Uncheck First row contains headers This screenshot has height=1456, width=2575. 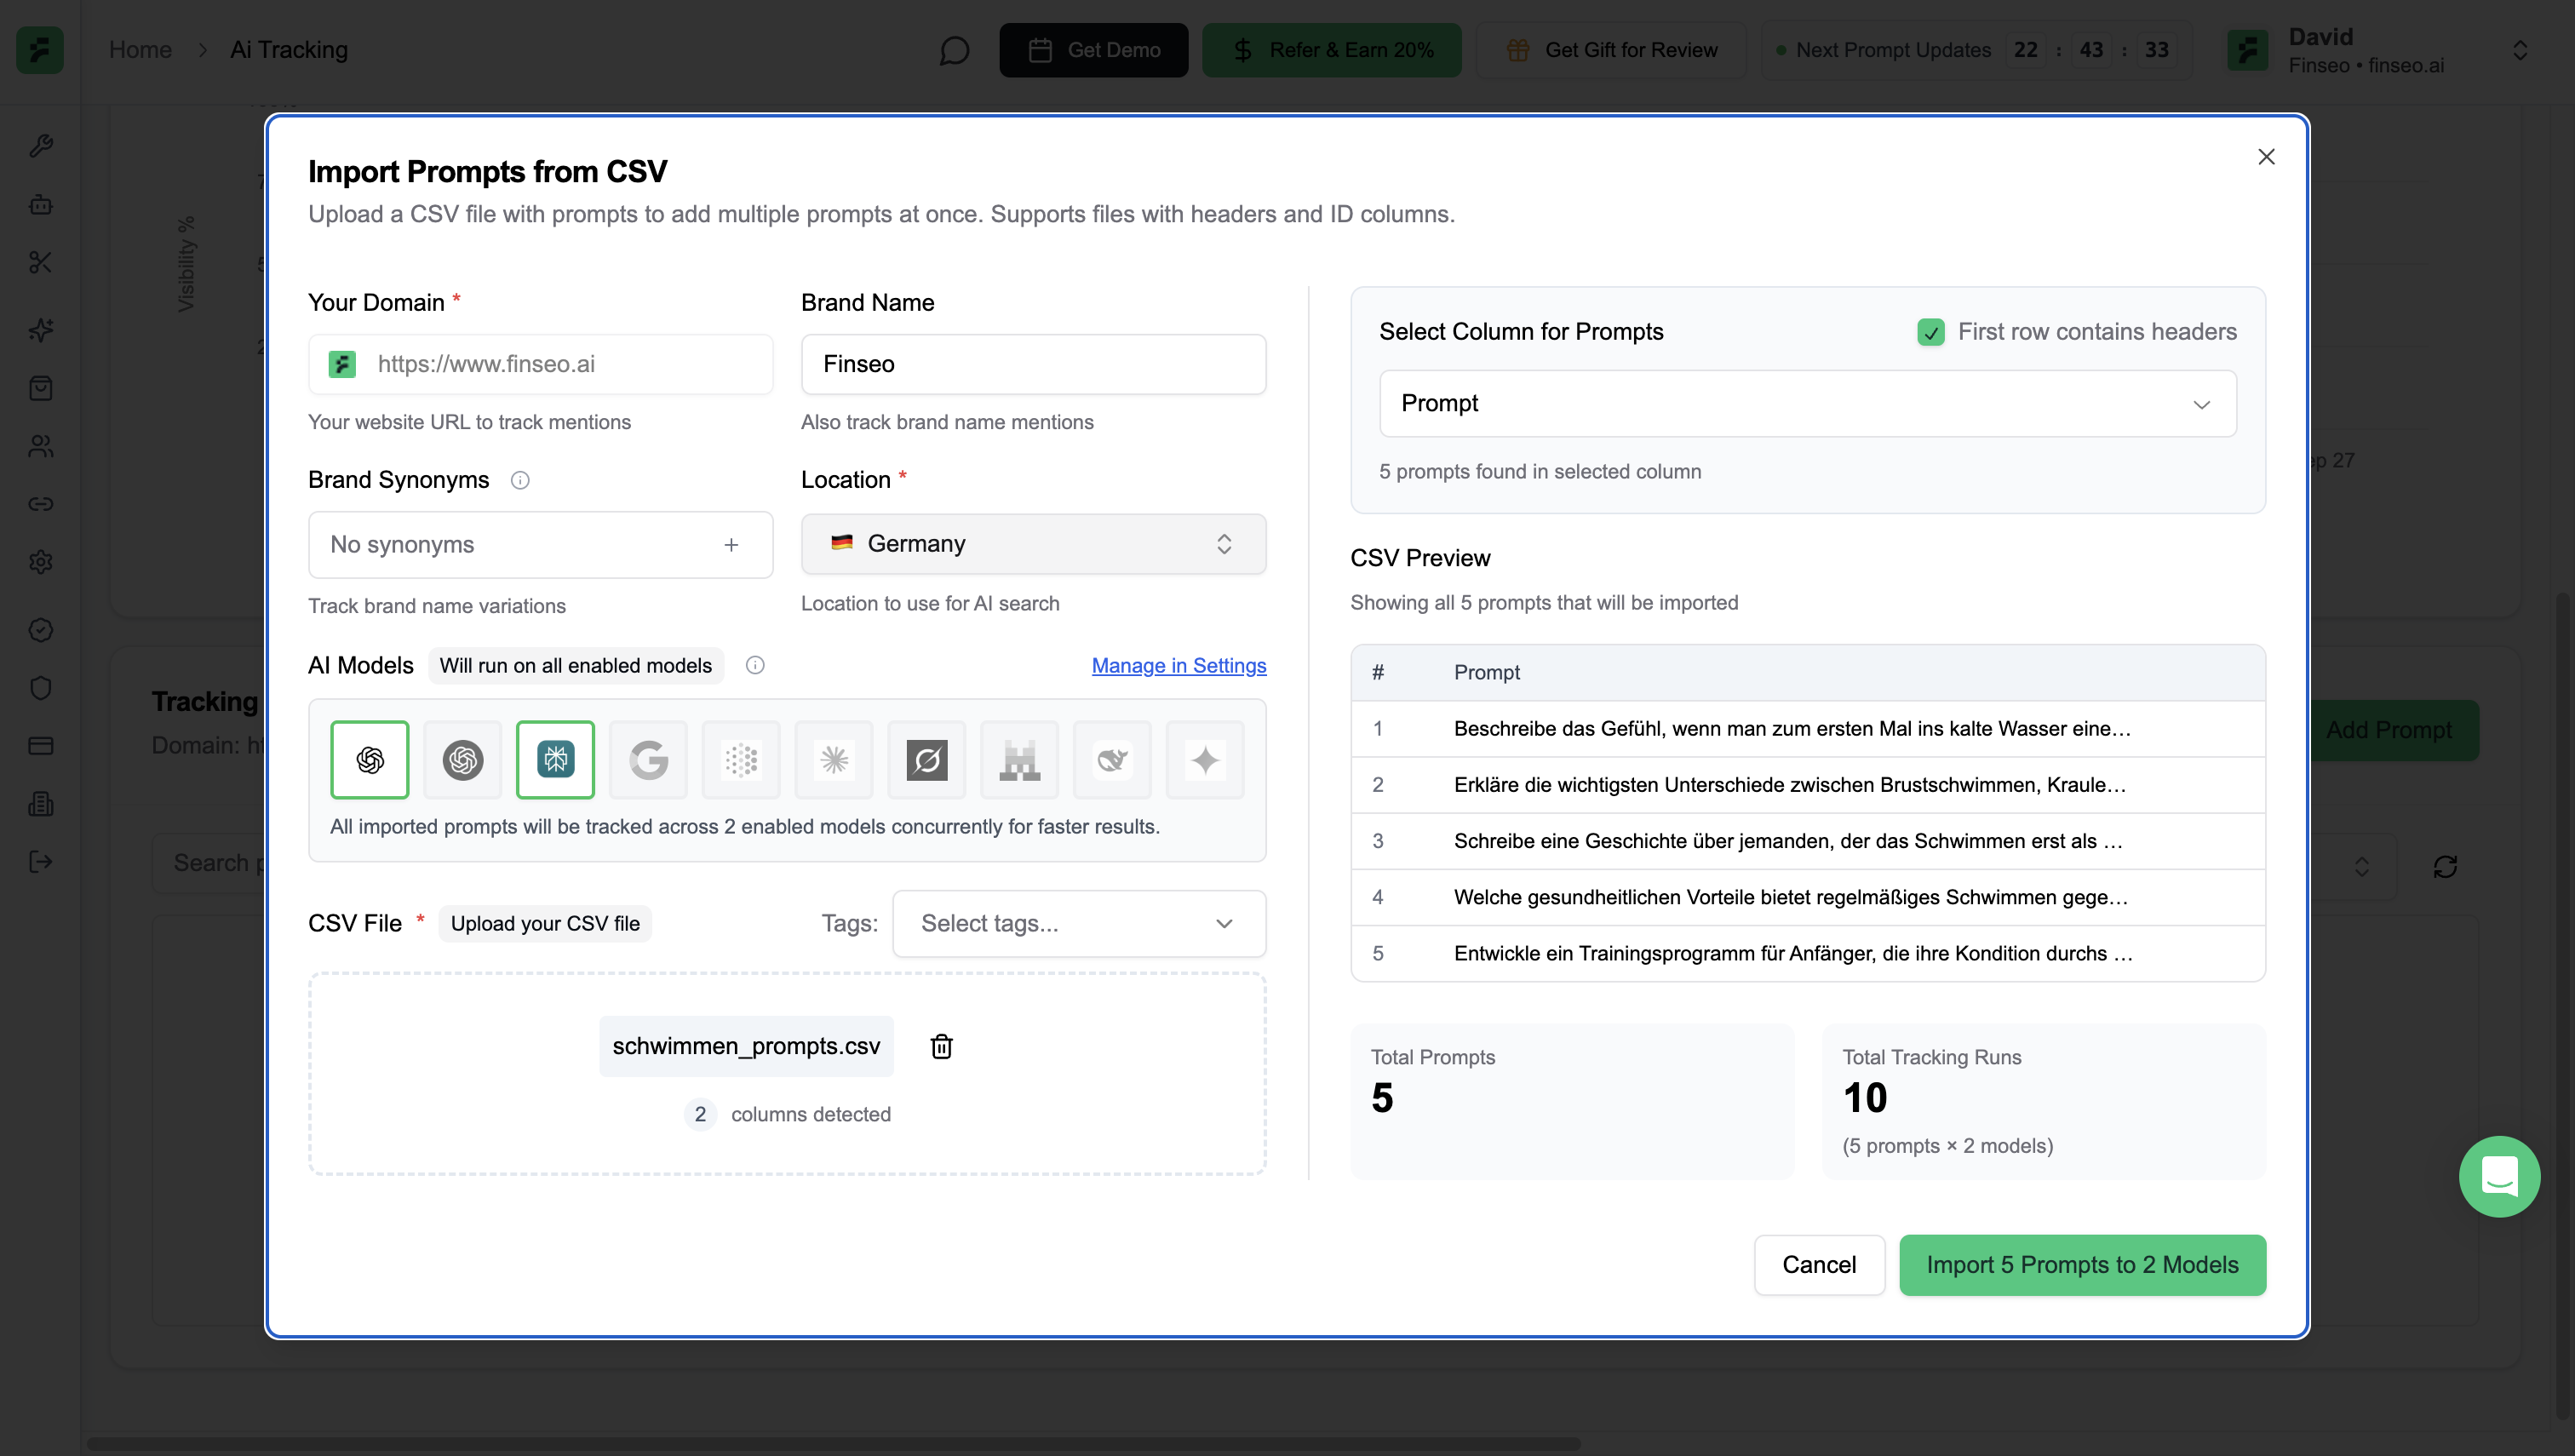click(x=1931, y=332)
